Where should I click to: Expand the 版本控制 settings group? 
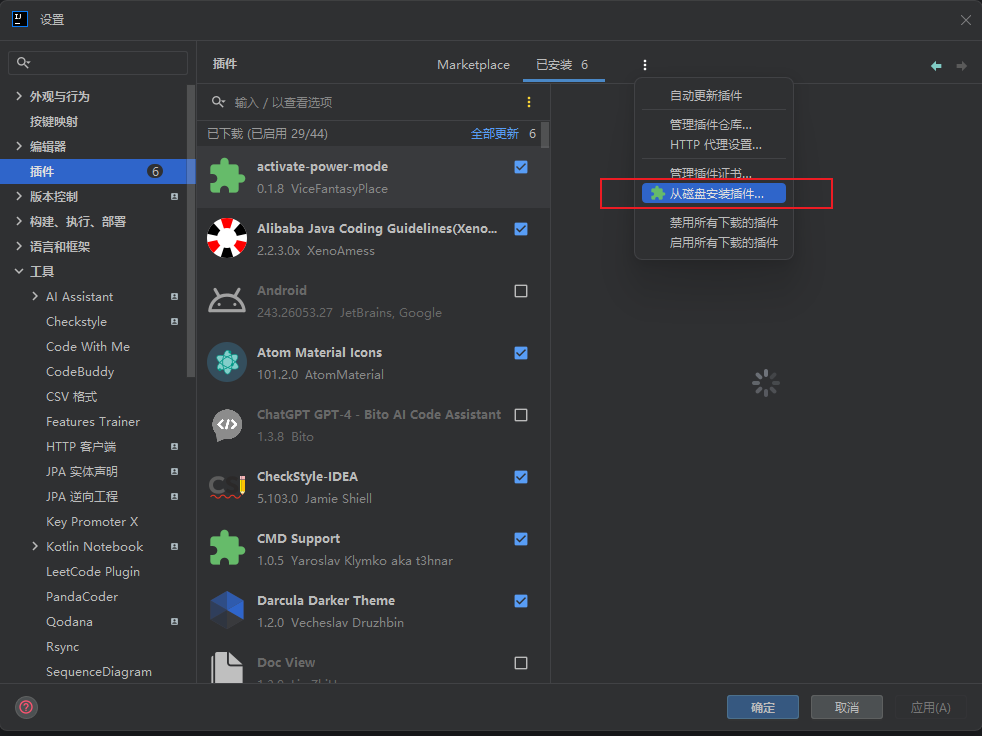click(19, 197)
